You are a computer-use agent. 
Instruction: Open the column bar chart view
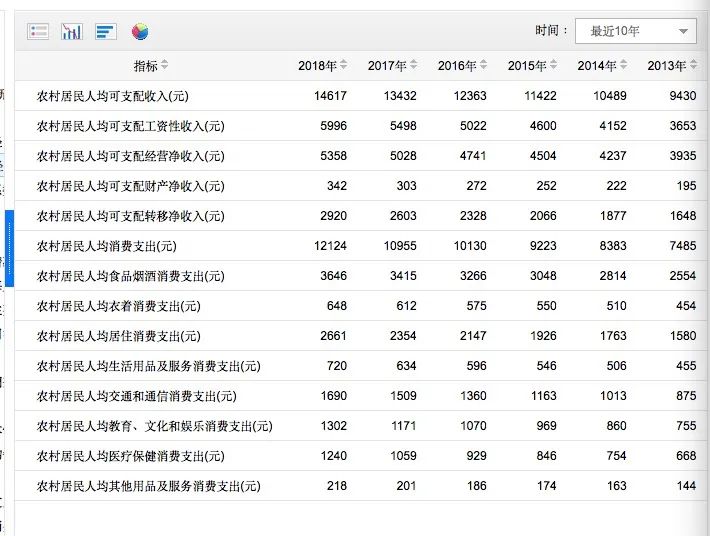[x=72, y=32]
